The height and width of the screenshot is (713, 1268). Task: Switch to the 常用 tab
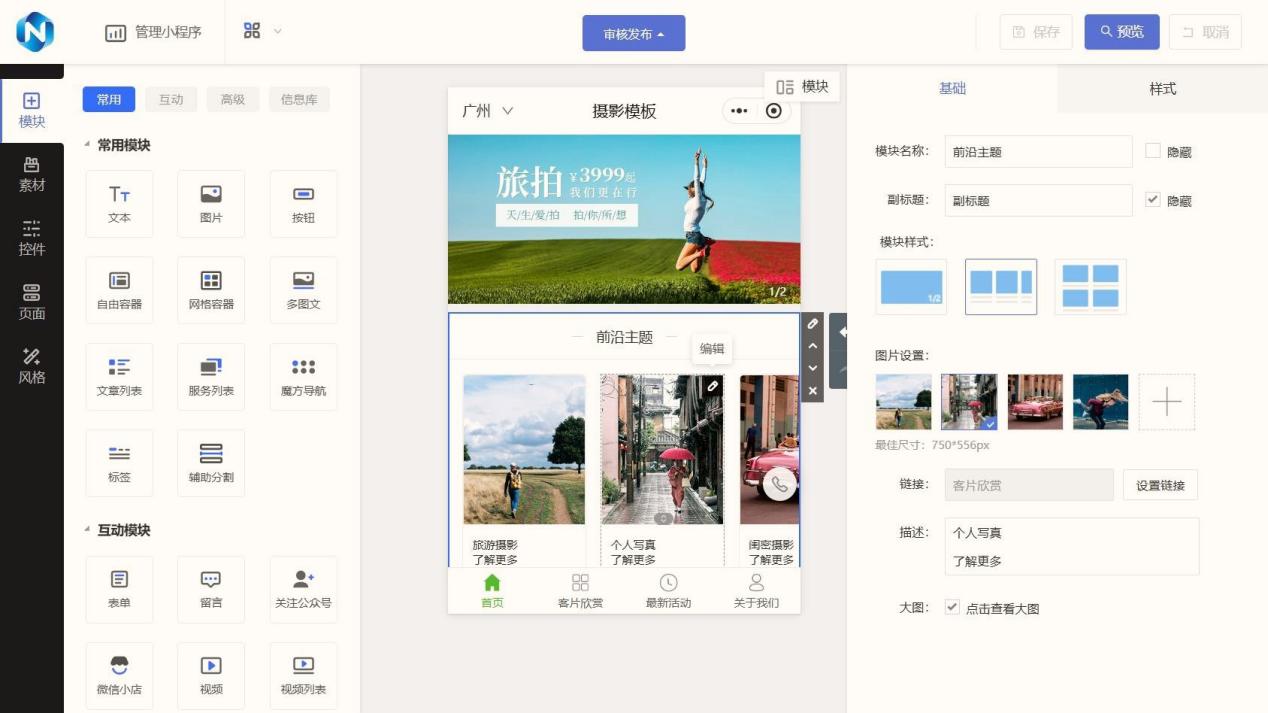(109, 99)
